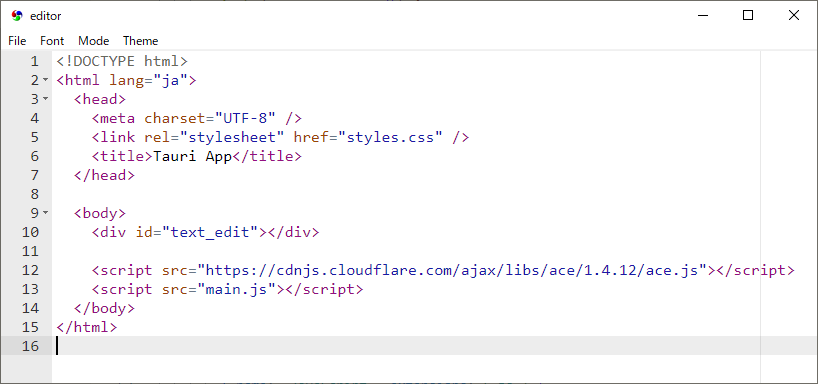This screenshot has height=384, width=818.
Task: Click line number 1 in the gutter
Action: pyautogui.click(x=34, y=62)
